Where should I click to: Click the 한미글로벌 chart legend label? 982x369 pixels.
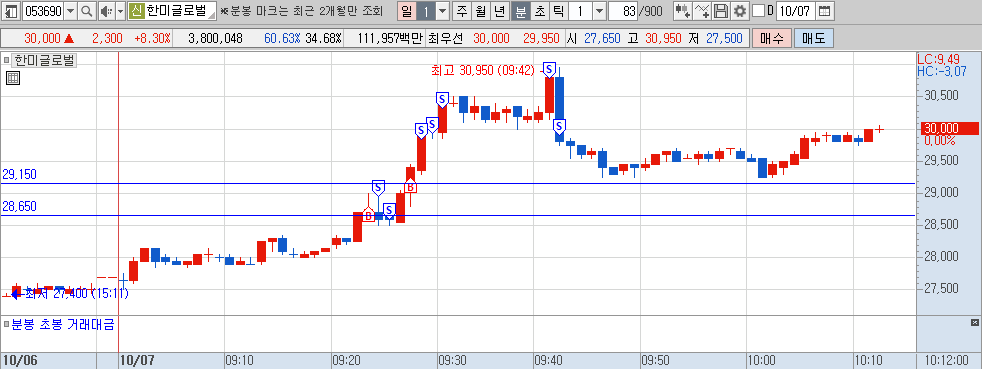[44, 61]
